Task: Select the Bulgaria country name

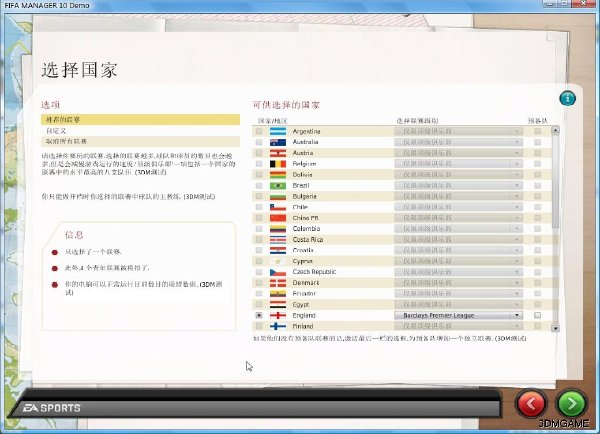Action: point(305,196)
